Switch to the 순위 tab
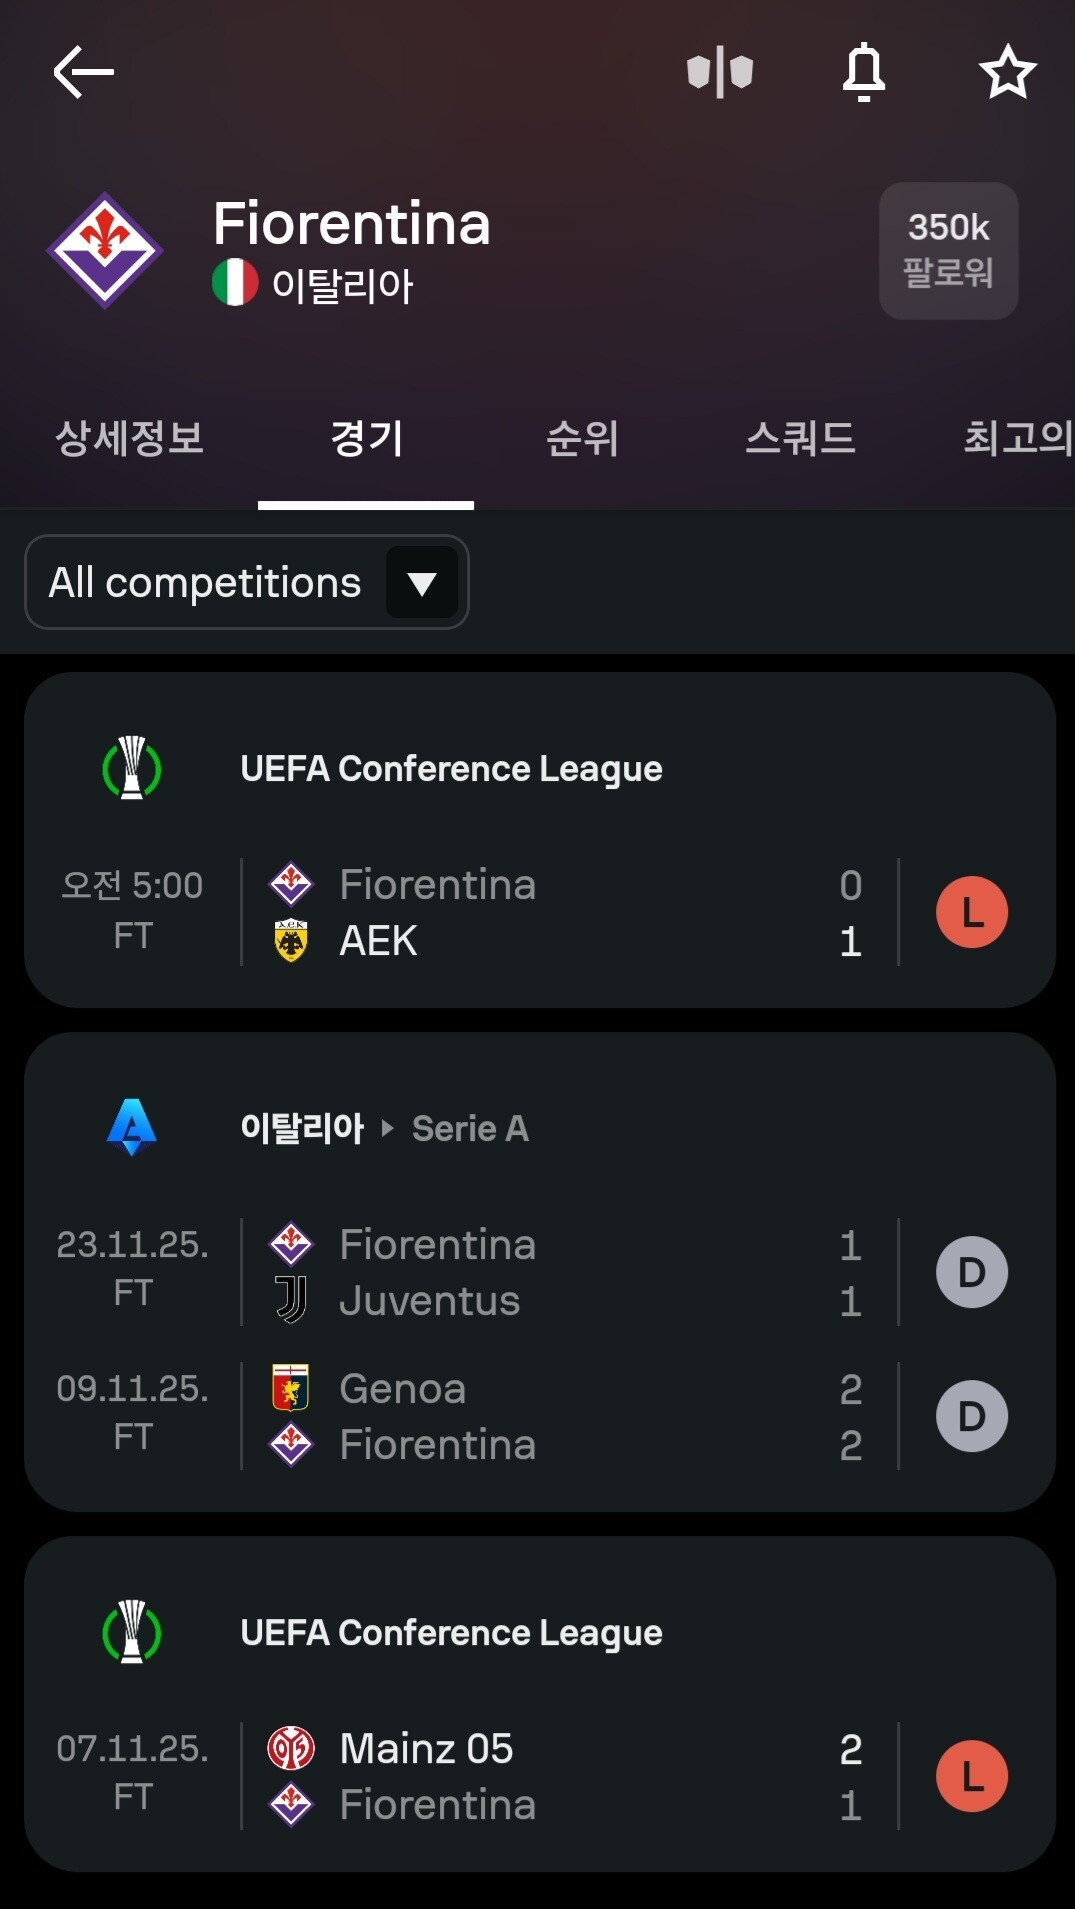 [582, 438]
